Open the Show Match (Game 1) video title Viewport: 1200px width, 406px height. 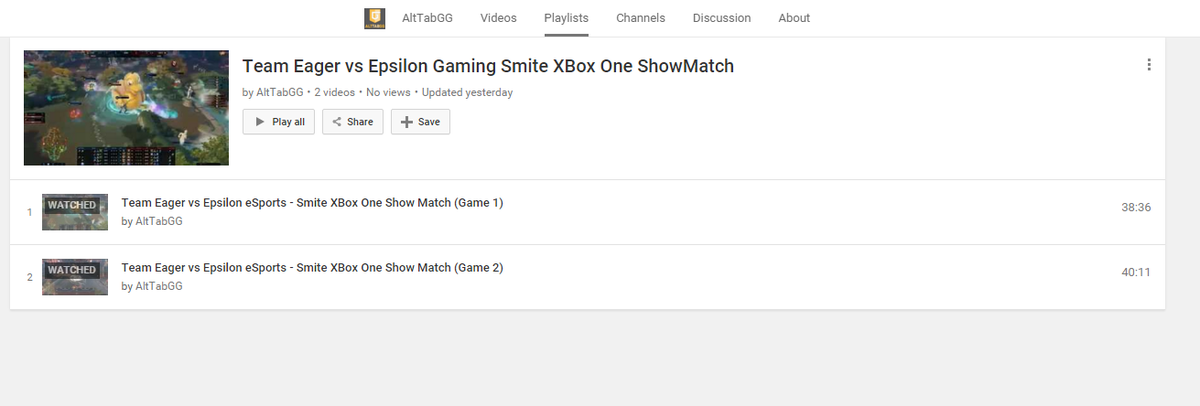click(312, 203)
